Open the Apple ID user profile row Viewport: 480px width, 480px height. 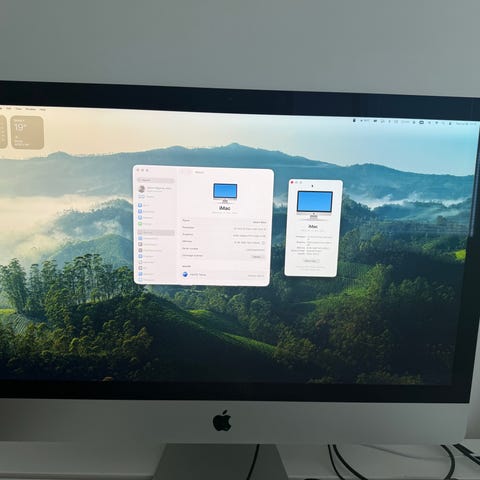pyautogui.click(x=156, y=189)
